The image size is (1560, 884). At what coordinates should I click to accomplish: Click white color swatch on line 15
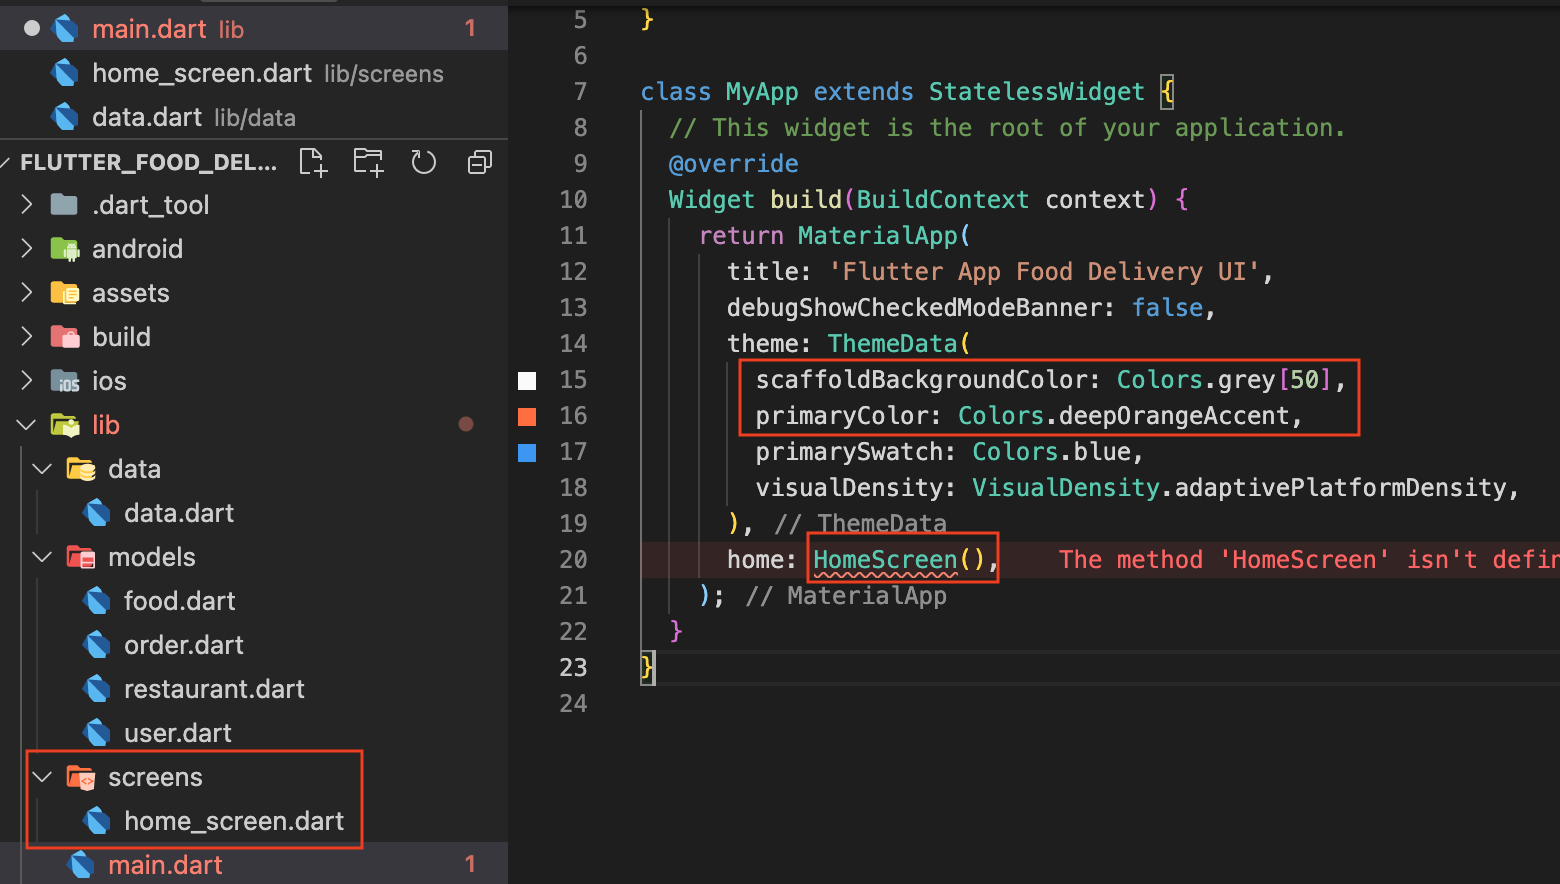coord(527,380)
